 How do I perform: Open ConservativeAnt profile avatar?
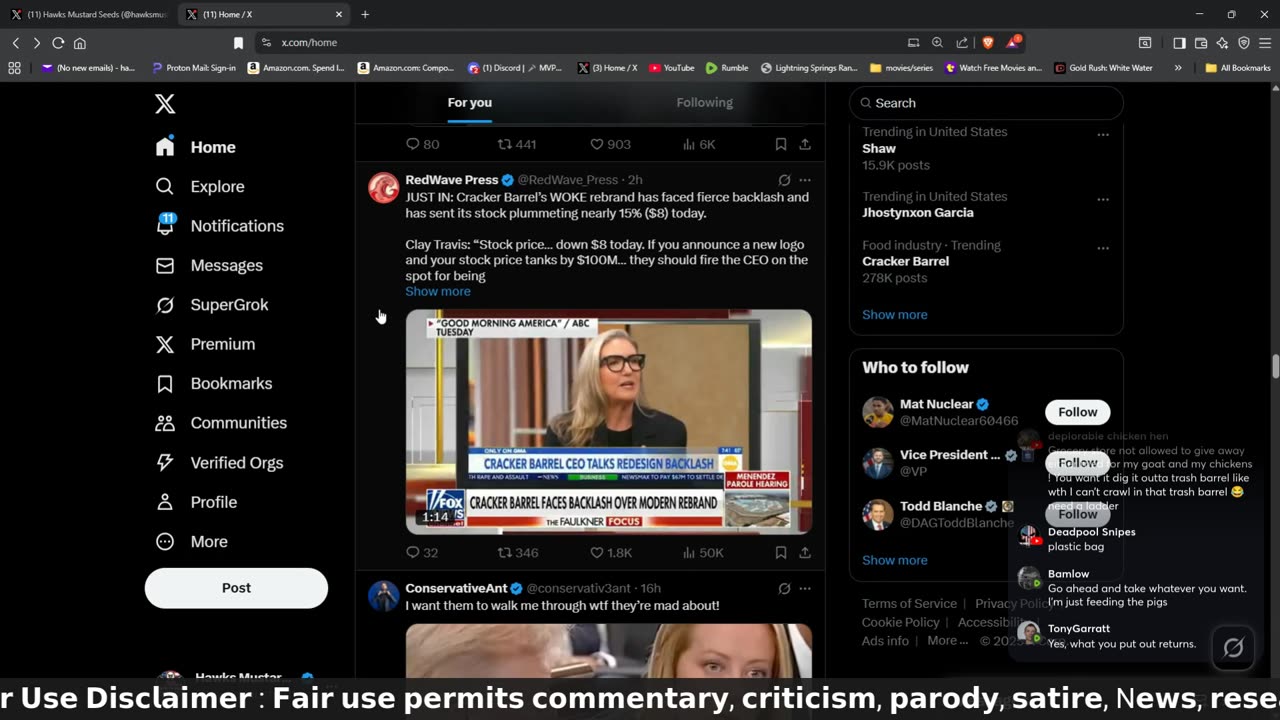(384, 596)
